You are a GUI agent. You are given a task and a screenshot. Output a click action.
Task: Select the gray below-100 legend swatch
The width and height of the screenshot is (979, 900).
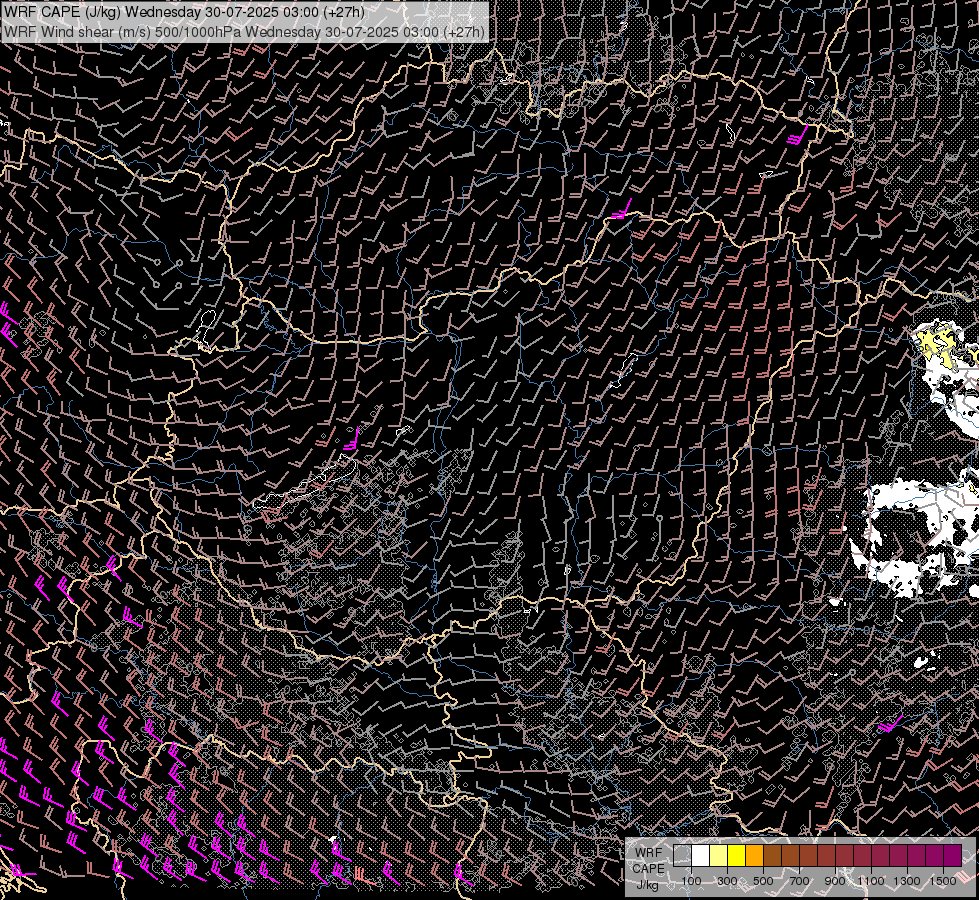[682, 856]
